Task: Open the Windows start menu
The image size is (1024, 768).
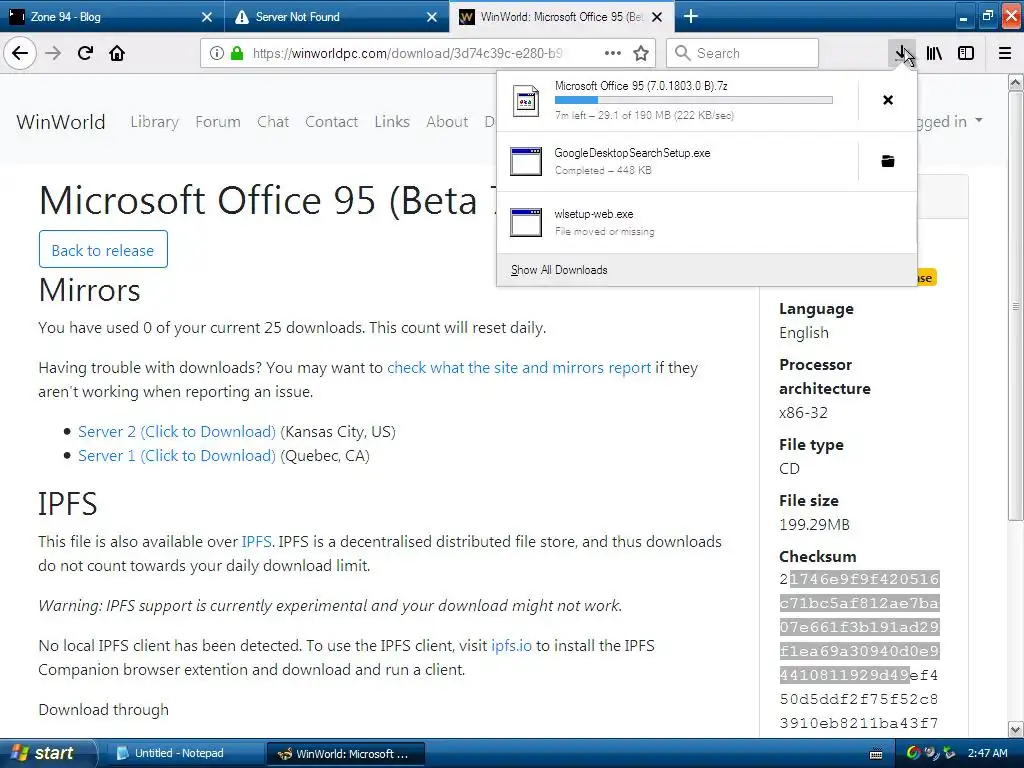Action: [x=47, y=753]
